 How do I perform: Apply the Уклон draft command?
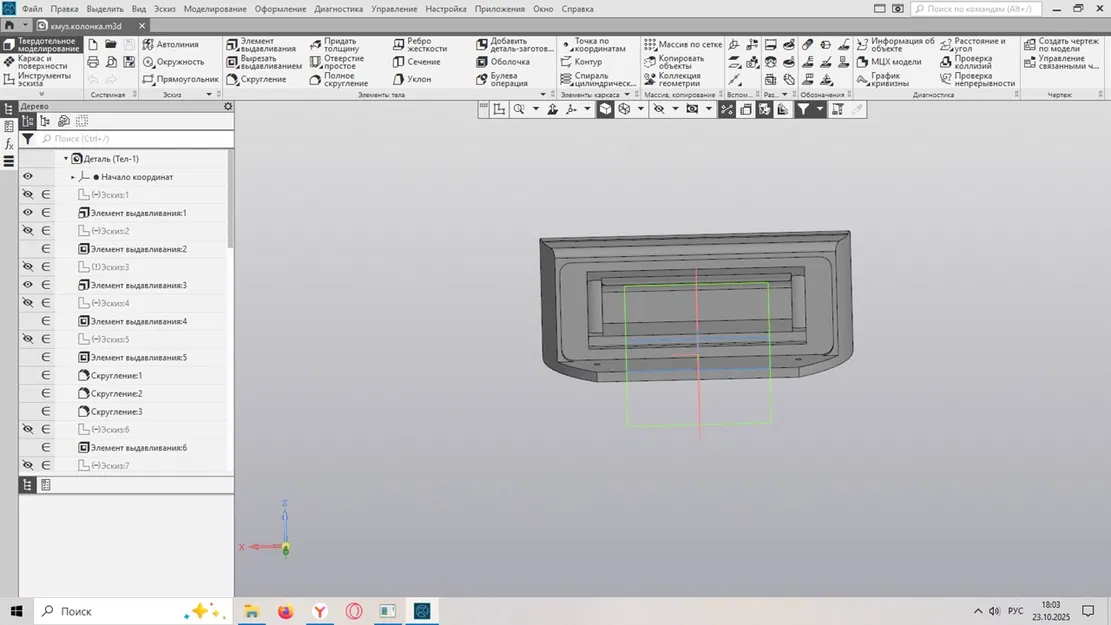pos(412,79)
